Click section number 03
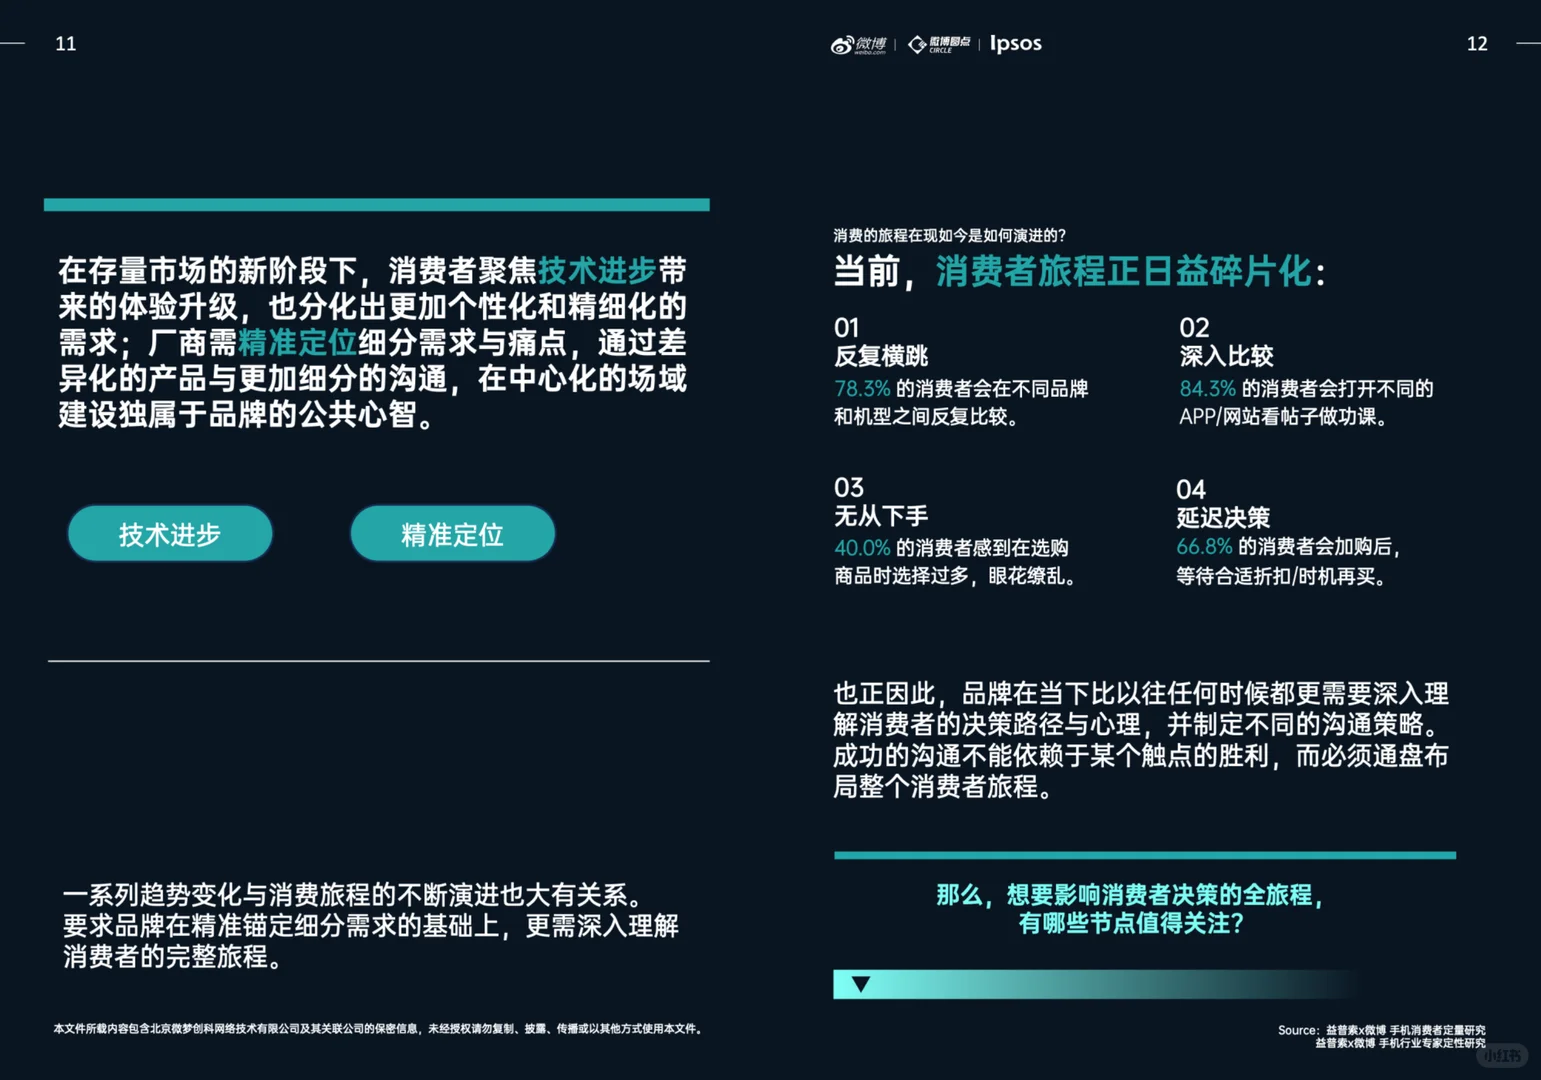1541x1080 pixels. [849, 487]
